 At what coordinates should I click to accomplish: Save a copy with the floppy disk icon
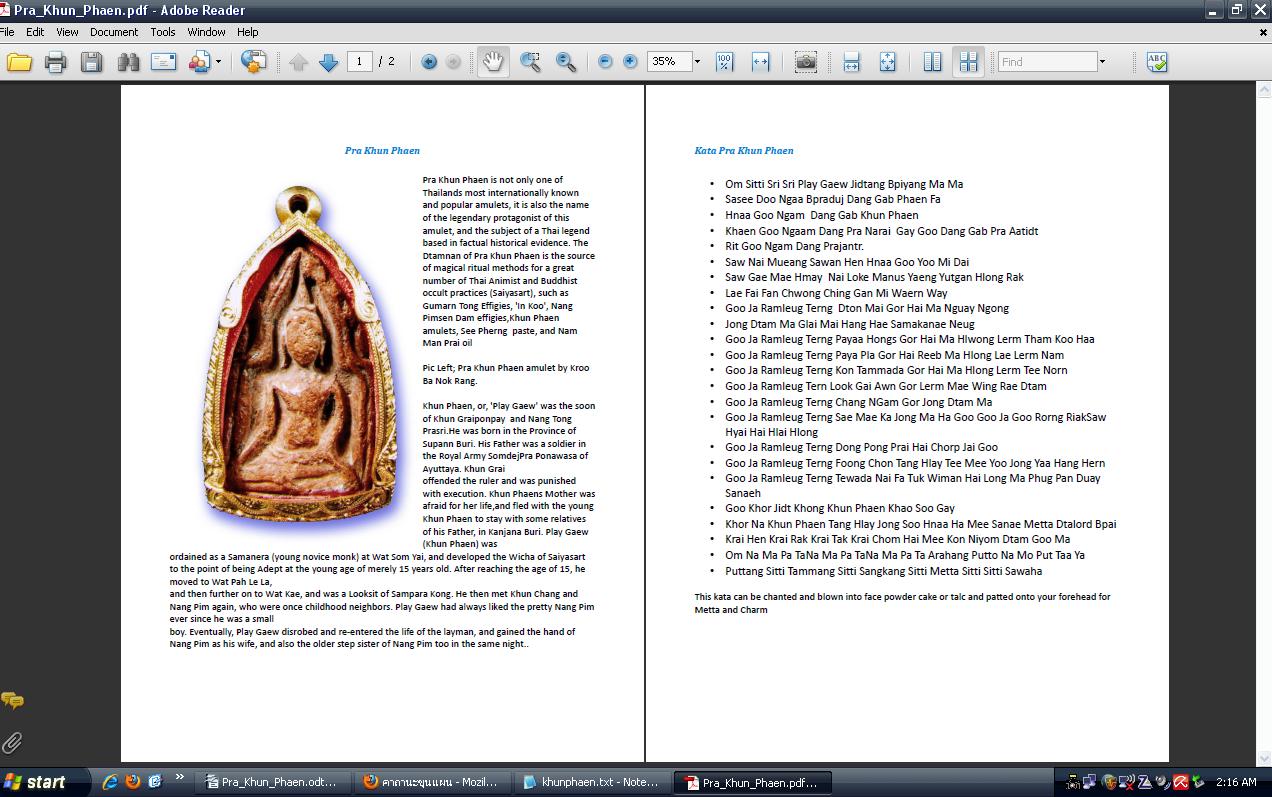pos(91,62)
